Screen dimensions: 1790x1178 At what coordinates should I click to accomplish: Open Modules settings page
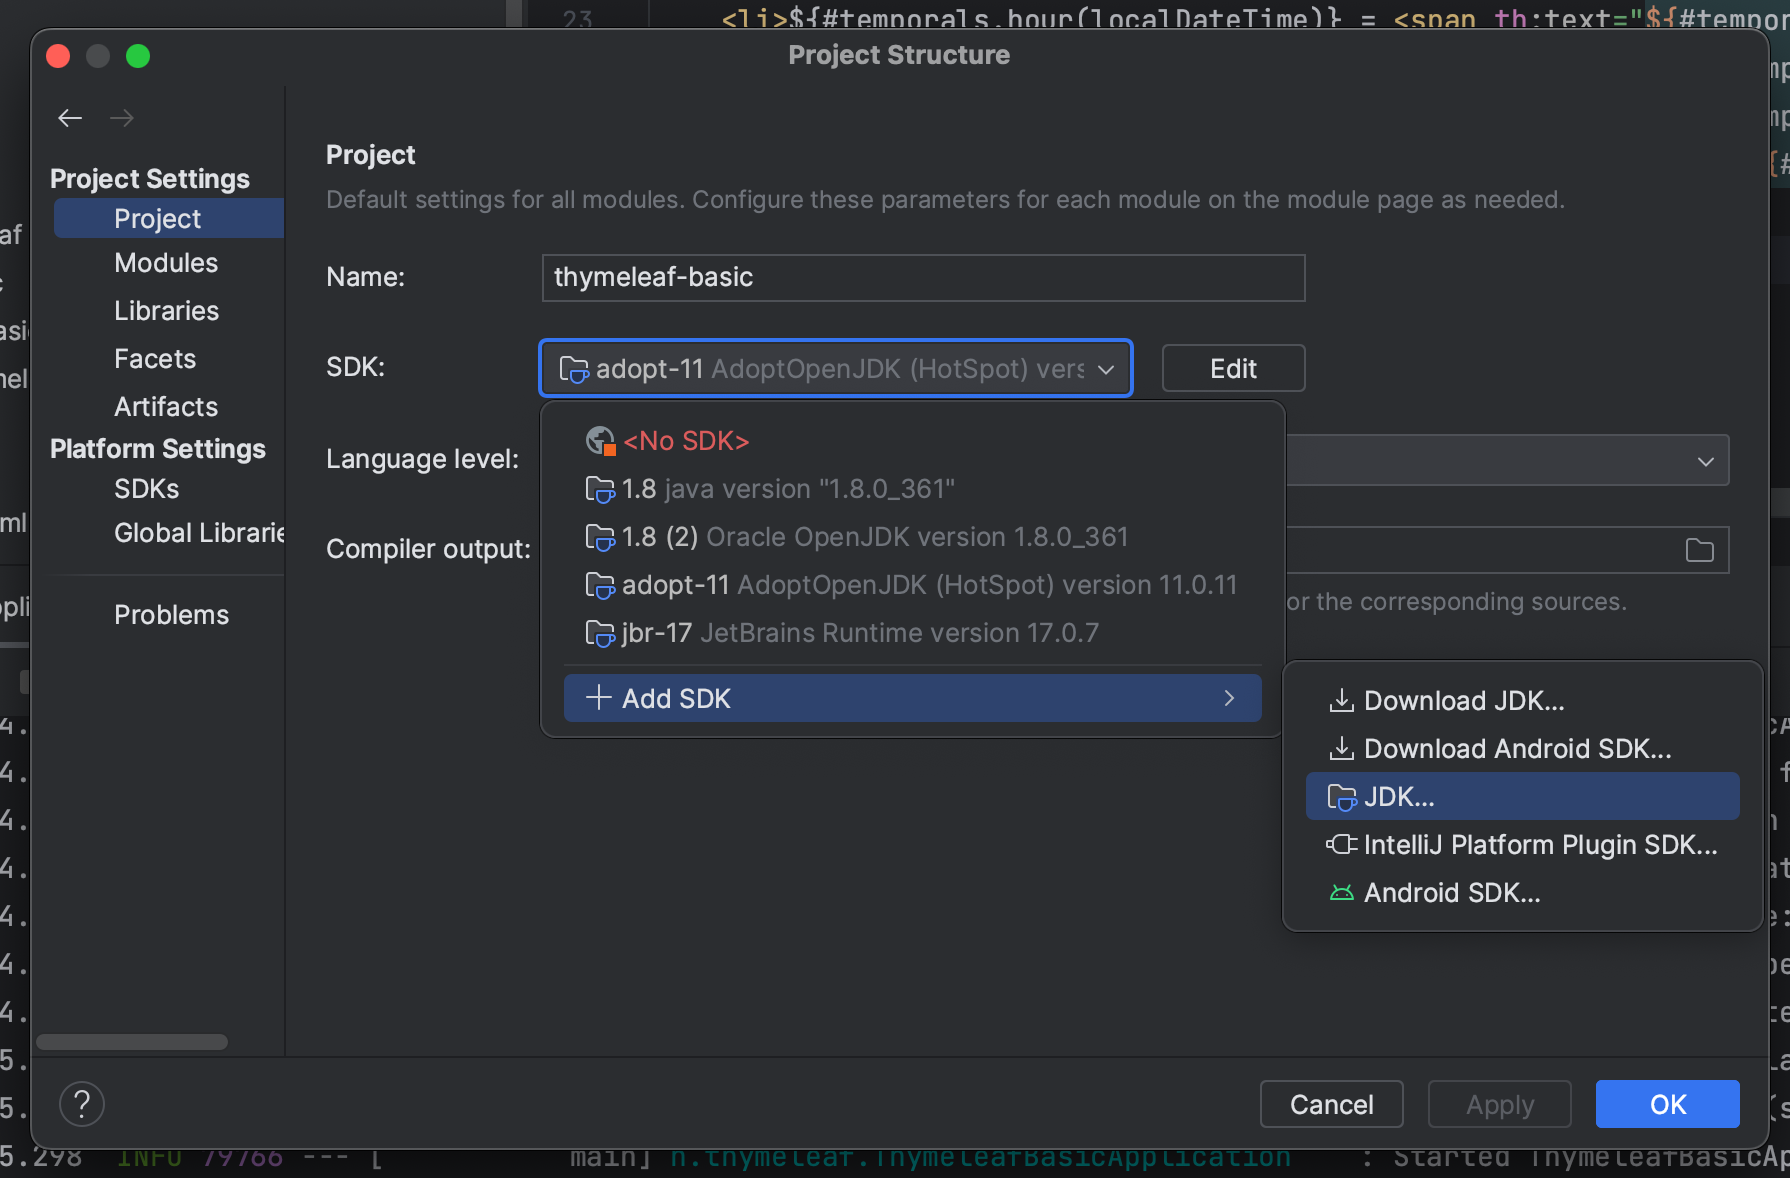166,263
